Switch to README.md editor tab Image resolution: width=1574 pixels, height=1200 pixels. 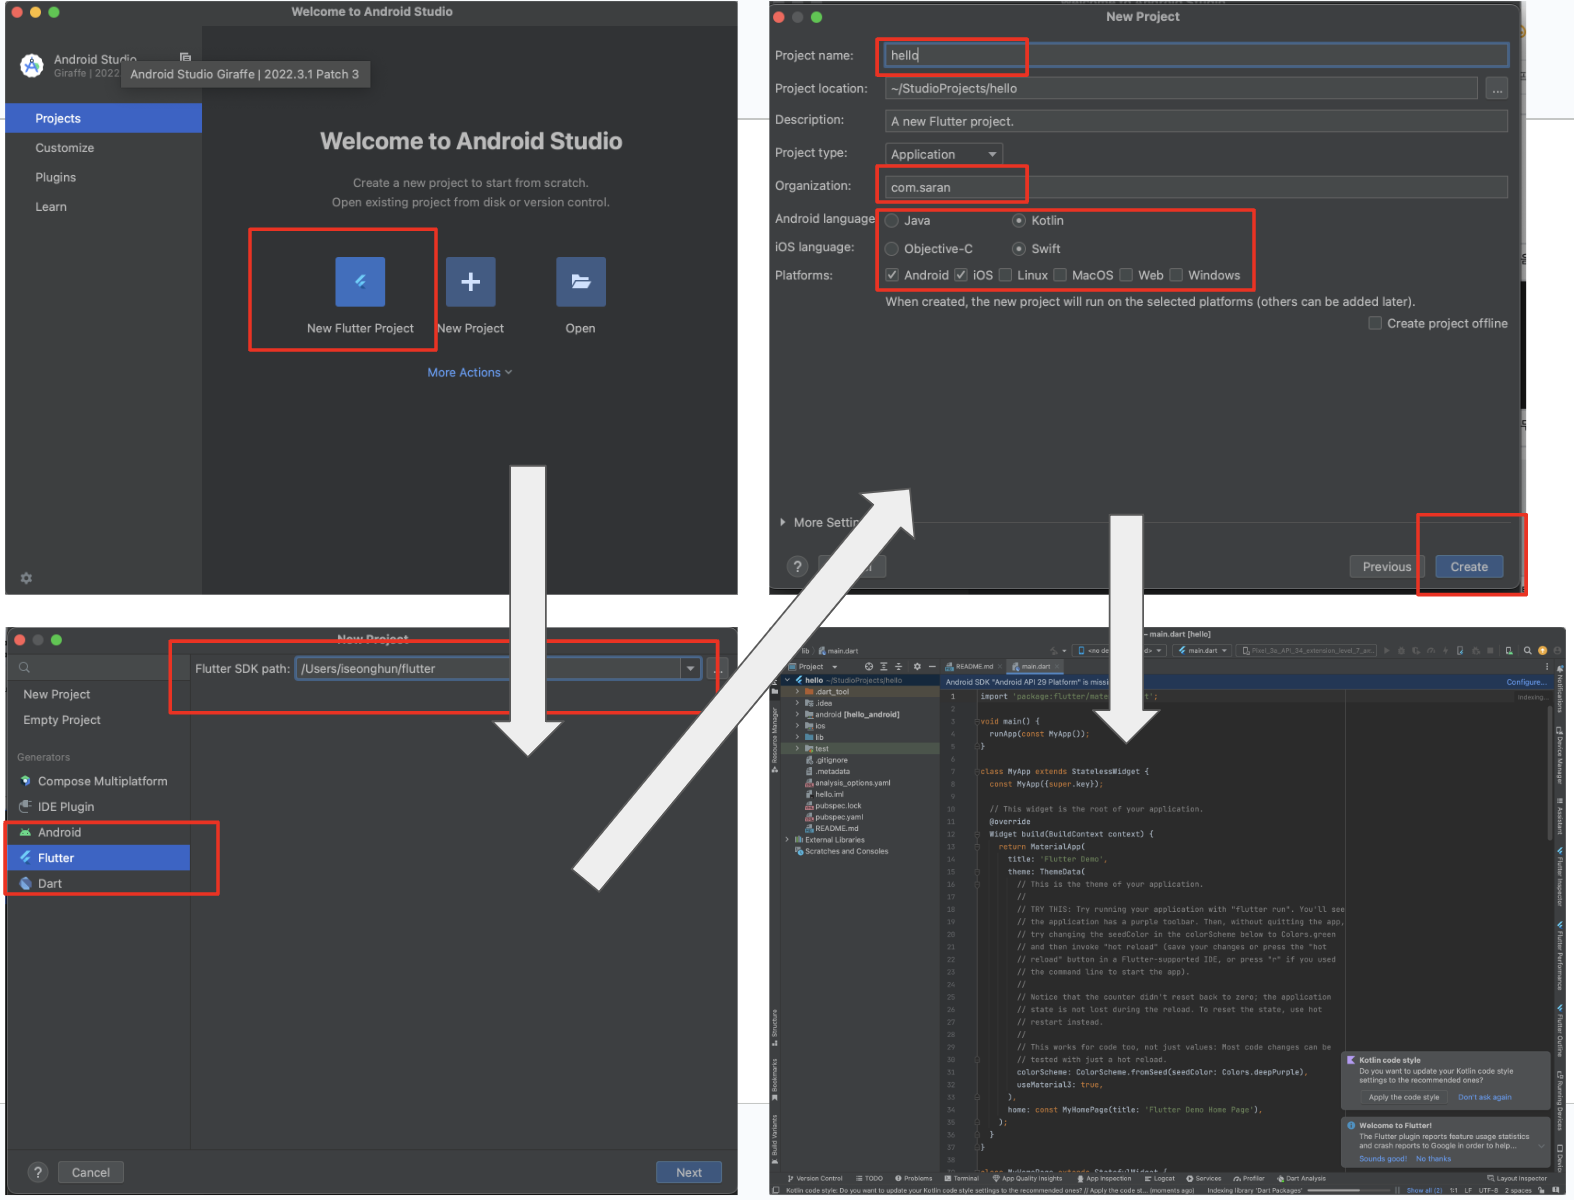pyautogui.click(x=972, y=666)
